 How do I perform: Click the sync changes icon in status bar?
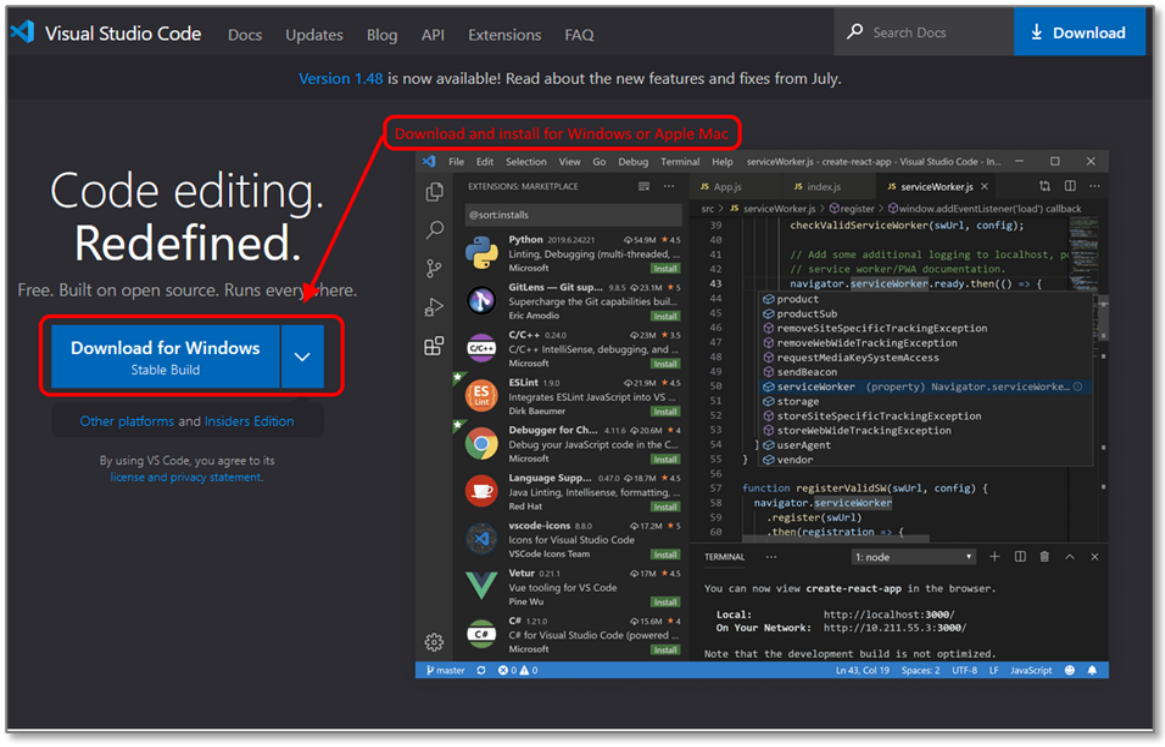click(x=481, y=670)
